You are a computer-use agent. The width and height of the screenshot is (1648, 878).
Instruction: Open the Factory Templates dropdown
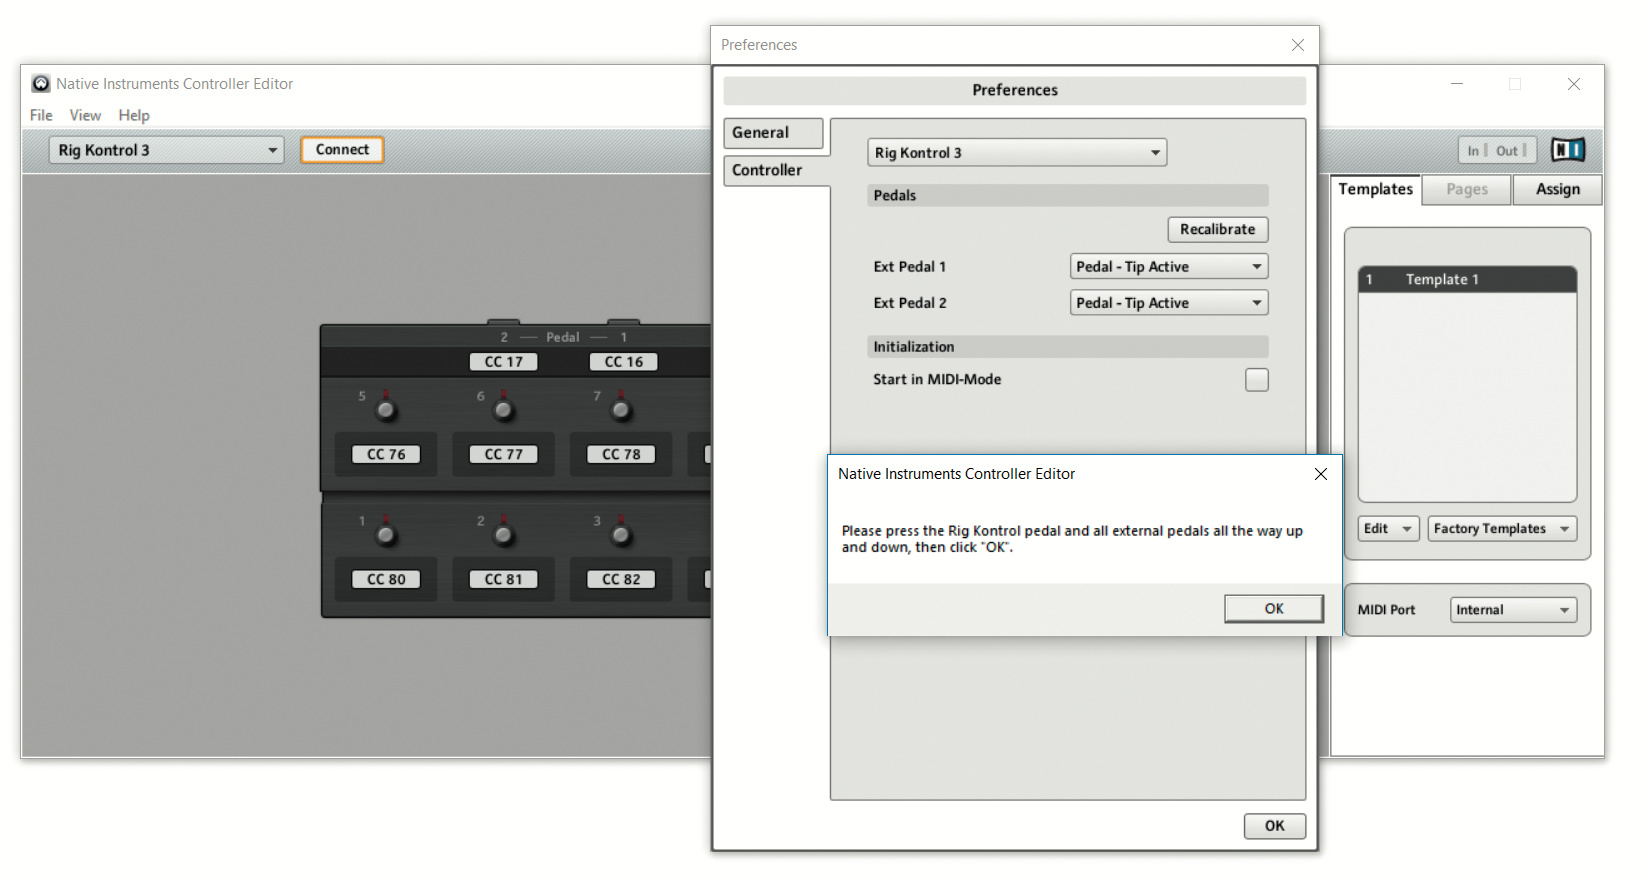(1500, 529)
